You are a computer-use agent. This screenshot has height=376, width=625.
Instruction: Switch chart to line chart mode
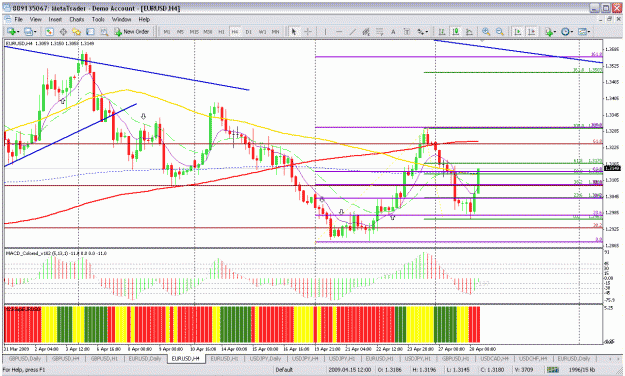click(x=469, y=31)
